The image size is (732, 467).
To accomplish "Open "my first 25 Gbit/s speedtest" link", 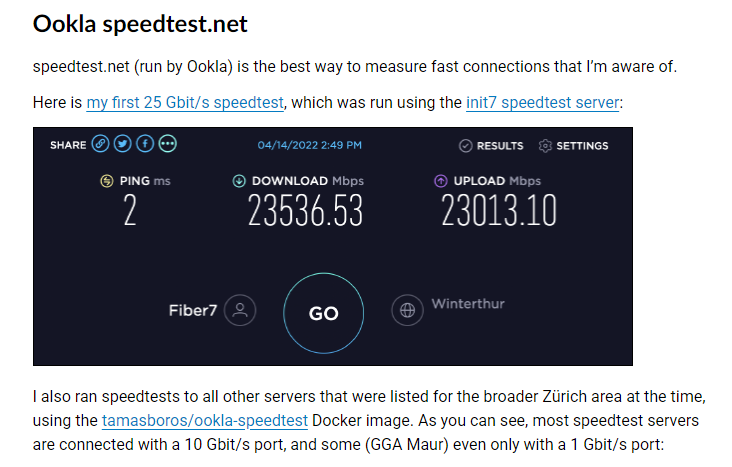I will 186,103.
